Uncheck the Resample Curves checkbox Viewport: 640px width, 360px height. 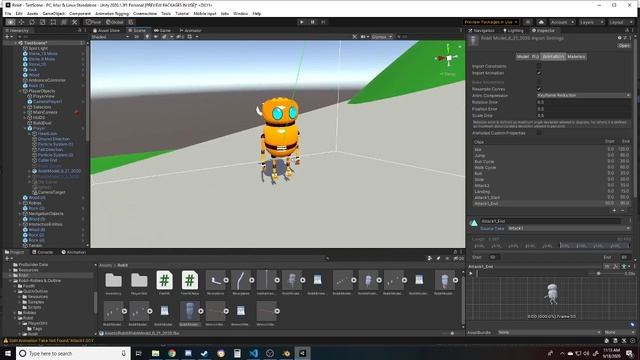point(539,89)
